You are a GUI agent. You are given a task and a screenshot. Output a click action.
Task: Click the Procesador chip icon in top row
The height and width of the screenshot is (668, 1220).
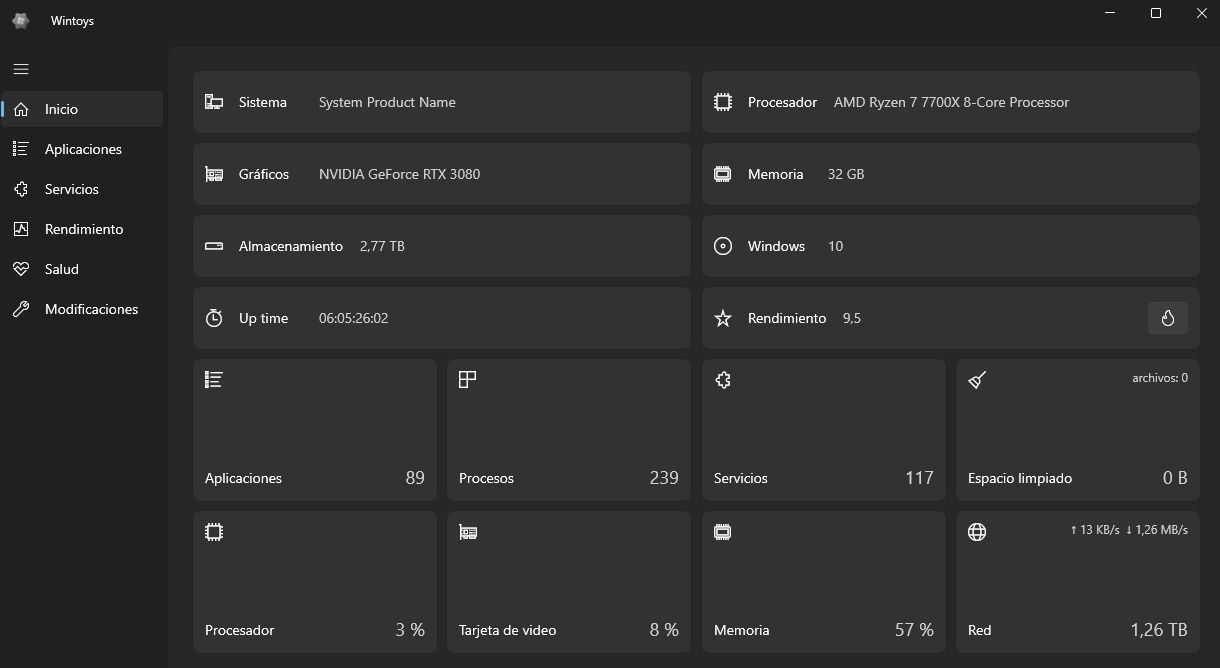[723, 102]
